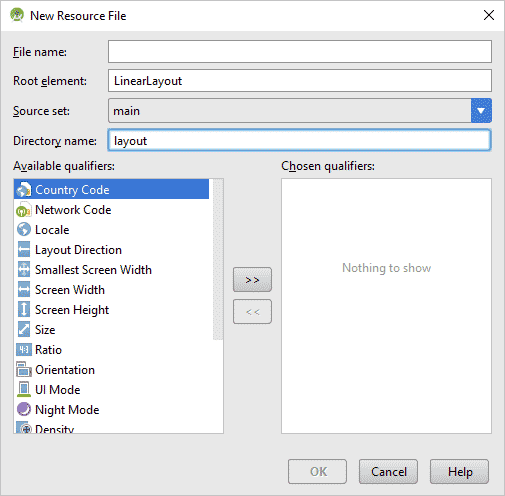This screenshot has width=505, height=496.
Task: Click the Directory name field showing layout
Action: tap(300, 140)
